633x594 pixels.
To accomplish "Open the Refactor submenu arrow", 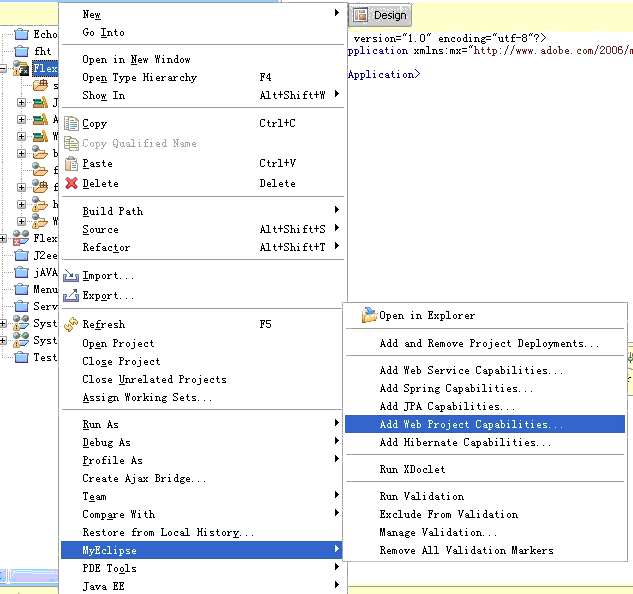I will point(337,246).
